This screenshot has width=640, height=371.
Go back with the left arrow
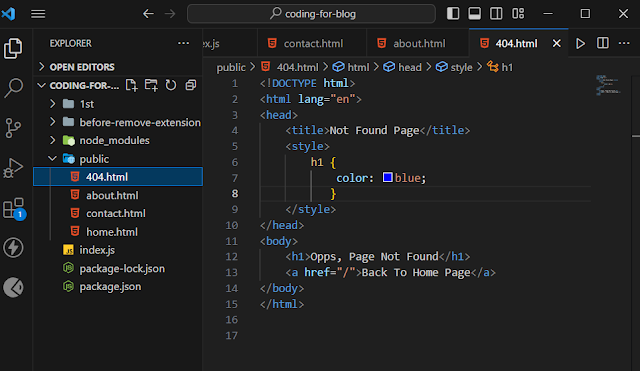tap(148, 14)
